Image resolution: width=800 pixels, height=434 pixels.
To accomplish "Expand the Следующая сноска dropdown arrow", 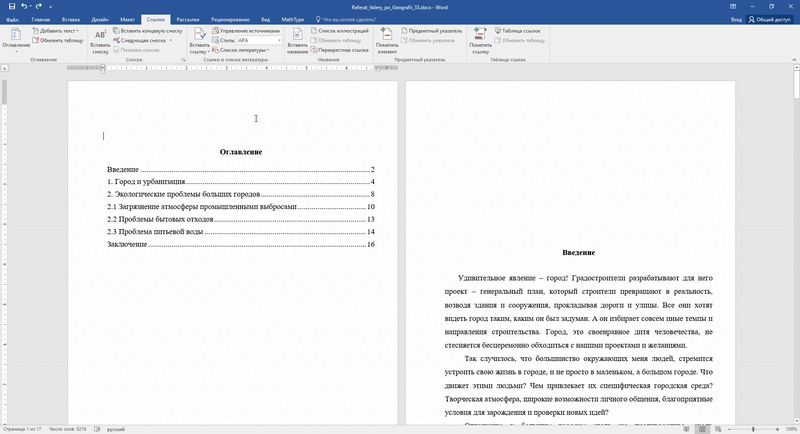I will [170, 40].
